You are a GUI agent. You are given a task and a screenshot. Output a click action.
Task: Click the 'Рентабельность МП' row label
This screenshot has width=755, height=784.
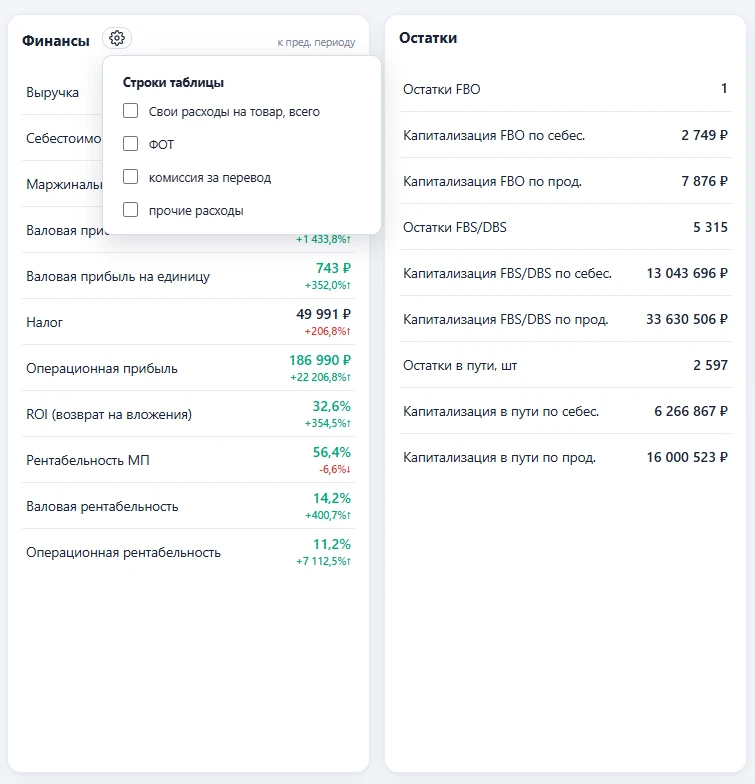tap(88, 460)
